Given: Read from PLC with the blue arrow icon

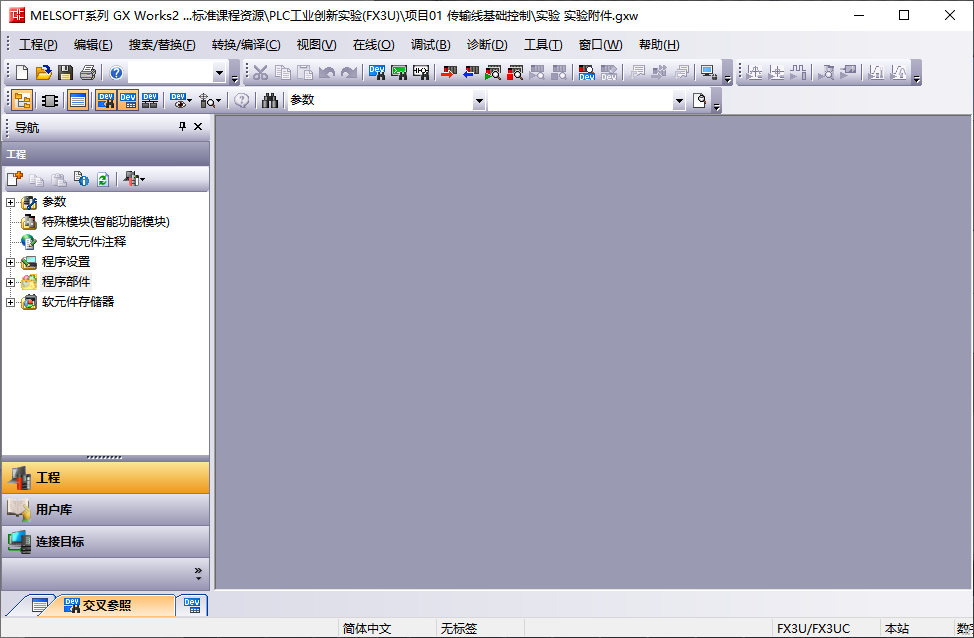Looking at the screenshot, I should [x=471, y=73].
